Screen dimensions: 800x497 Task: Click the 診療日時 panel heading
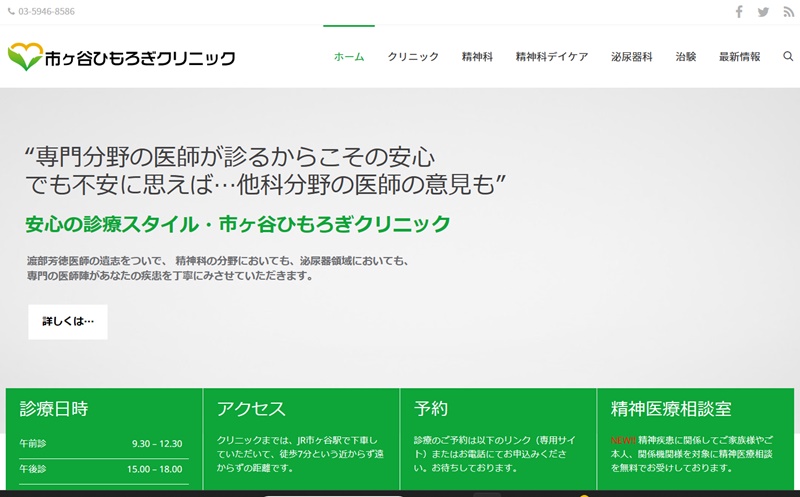[54, 409]
